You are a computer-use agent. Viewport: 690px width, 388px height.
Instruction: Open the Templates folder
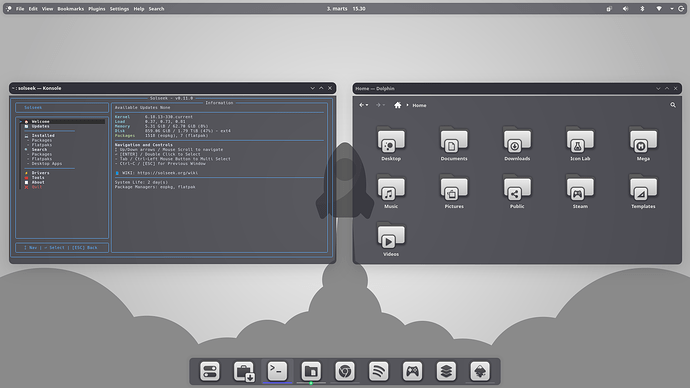pos(643,191)
